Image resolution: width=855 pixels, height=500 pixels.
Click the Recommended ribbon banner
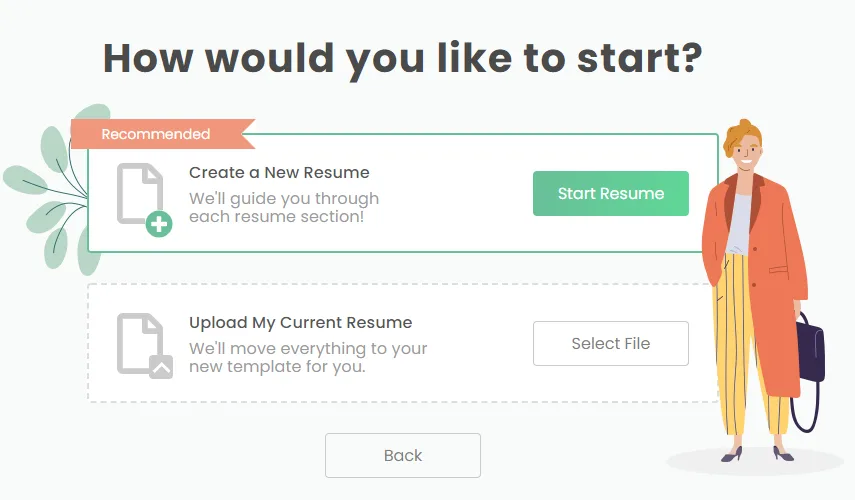tap(162, 134)
